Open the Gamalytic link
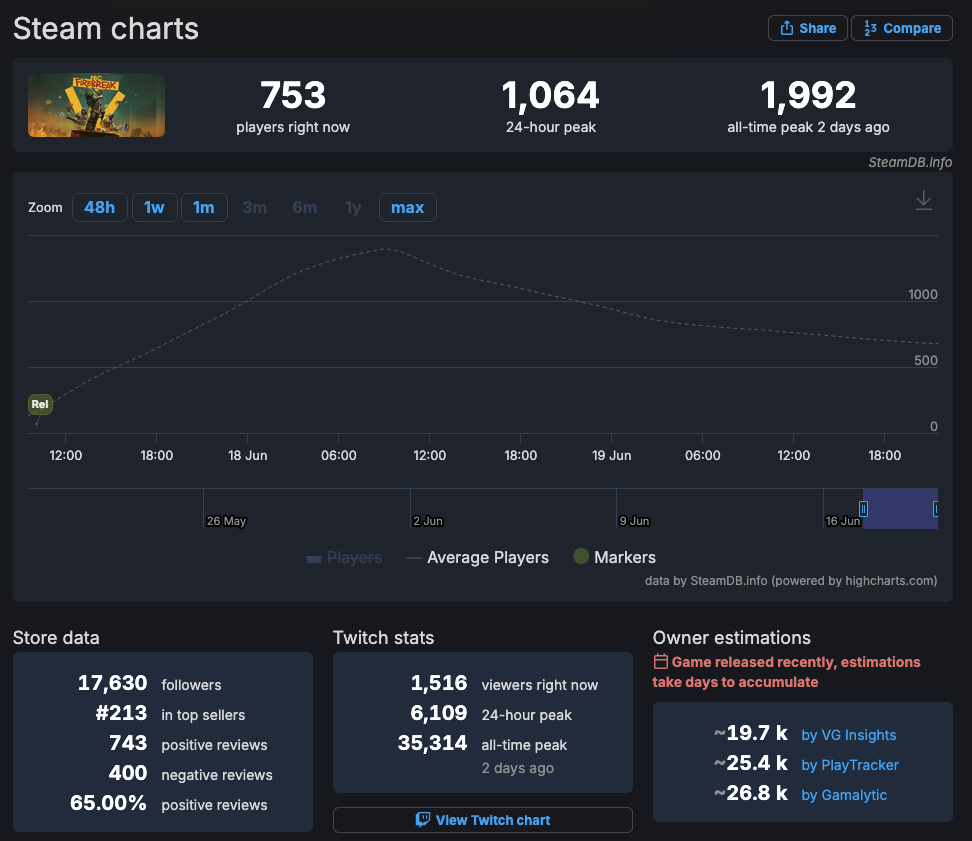972x841 pixels. (844, 795)
